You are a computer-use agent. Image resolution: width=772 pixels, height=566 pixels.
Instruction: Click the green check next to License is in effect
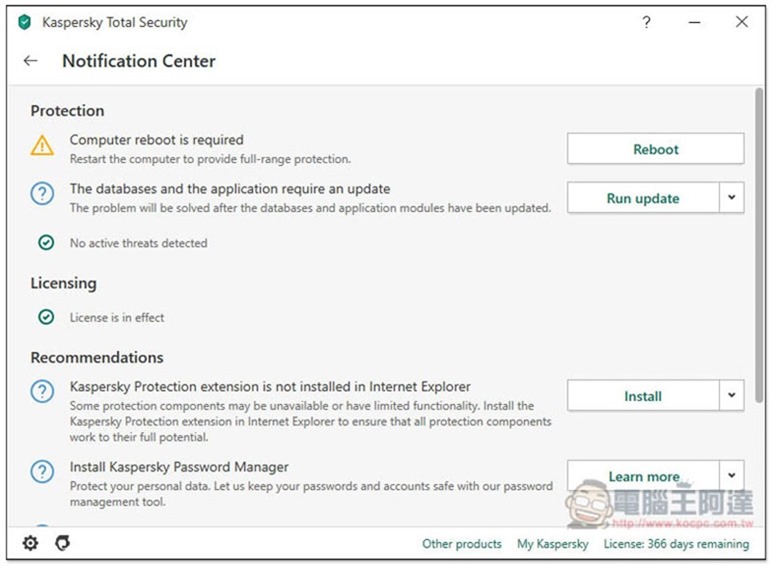(x=46, y=317)
